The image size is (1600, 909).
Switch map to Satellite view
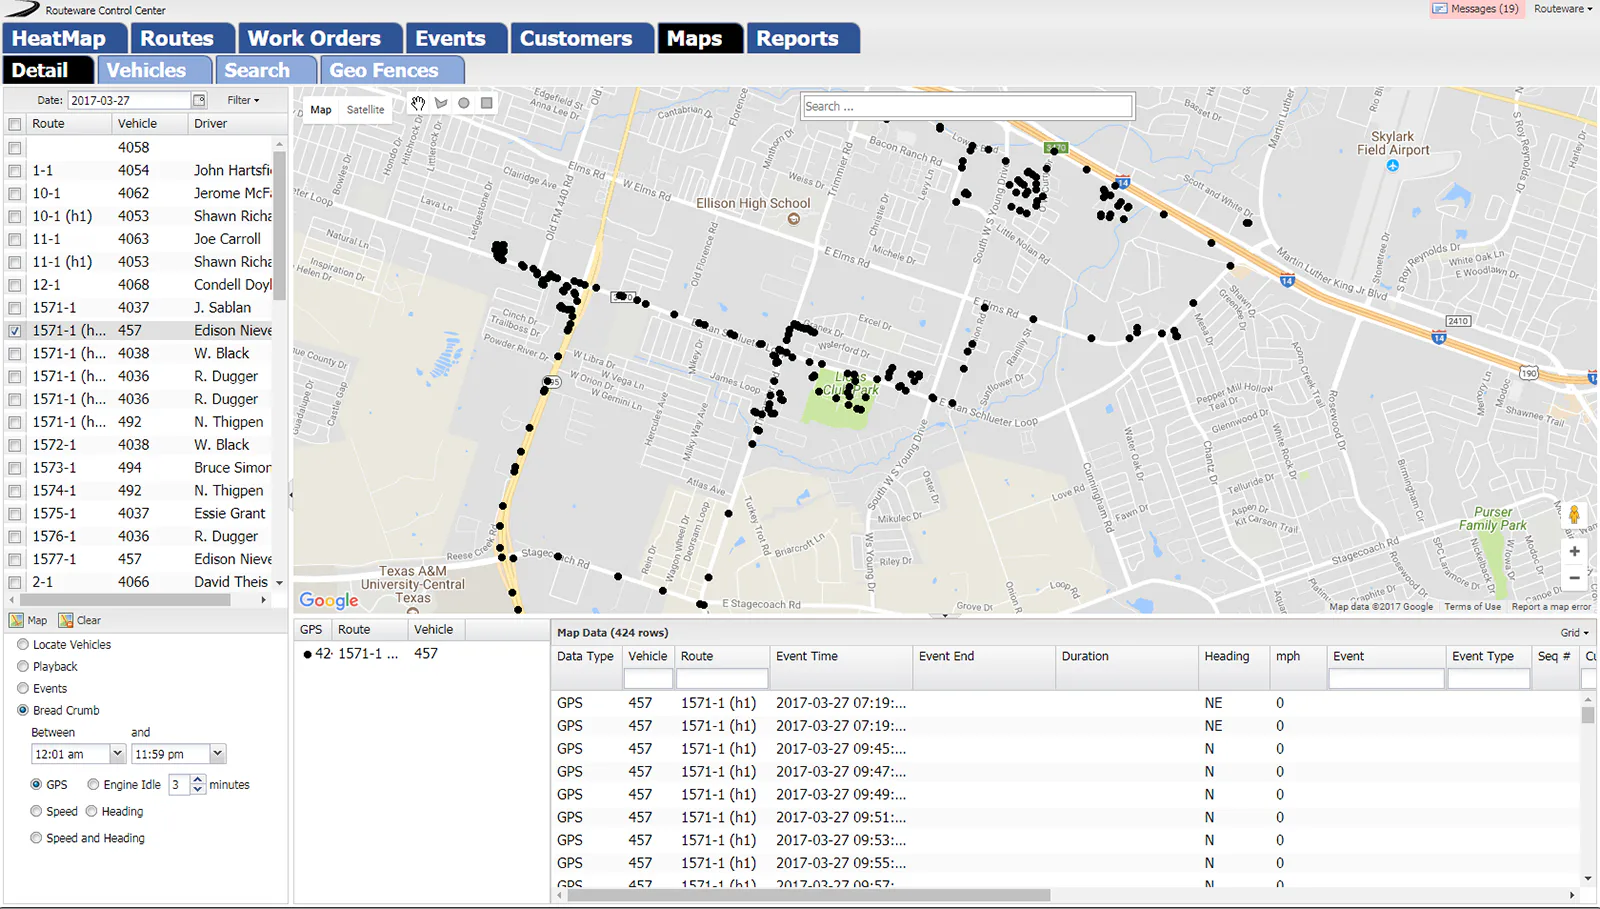click(x=365, y=110)
